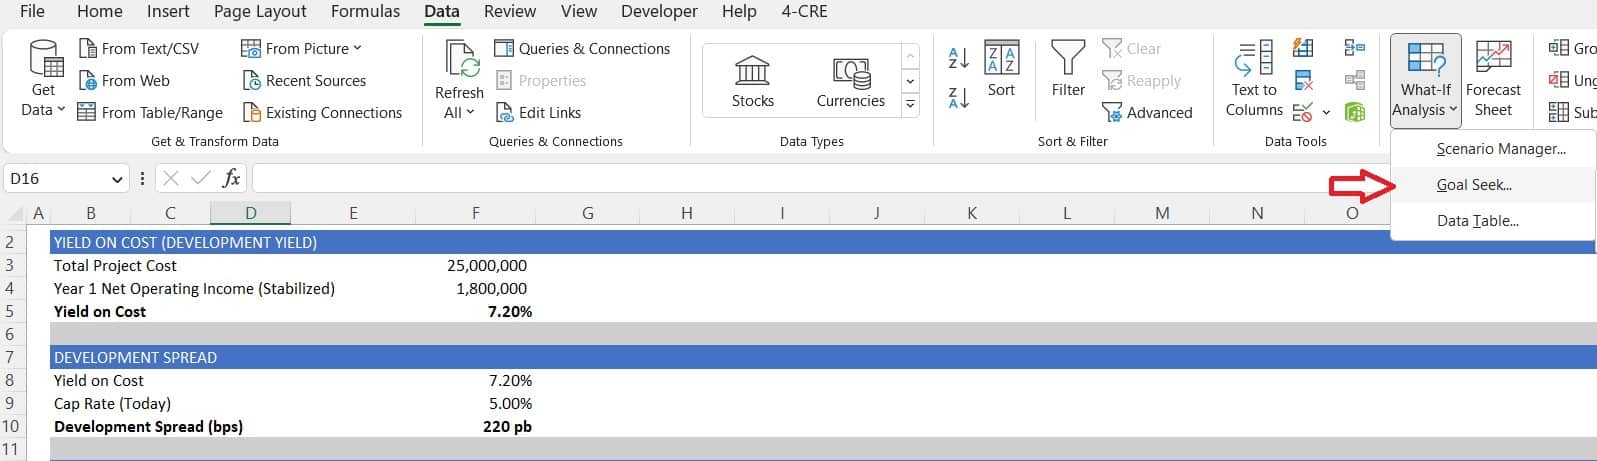Click the Refresh All icon
Screen dimensions: 1597x461
click(x=461, y=59)
